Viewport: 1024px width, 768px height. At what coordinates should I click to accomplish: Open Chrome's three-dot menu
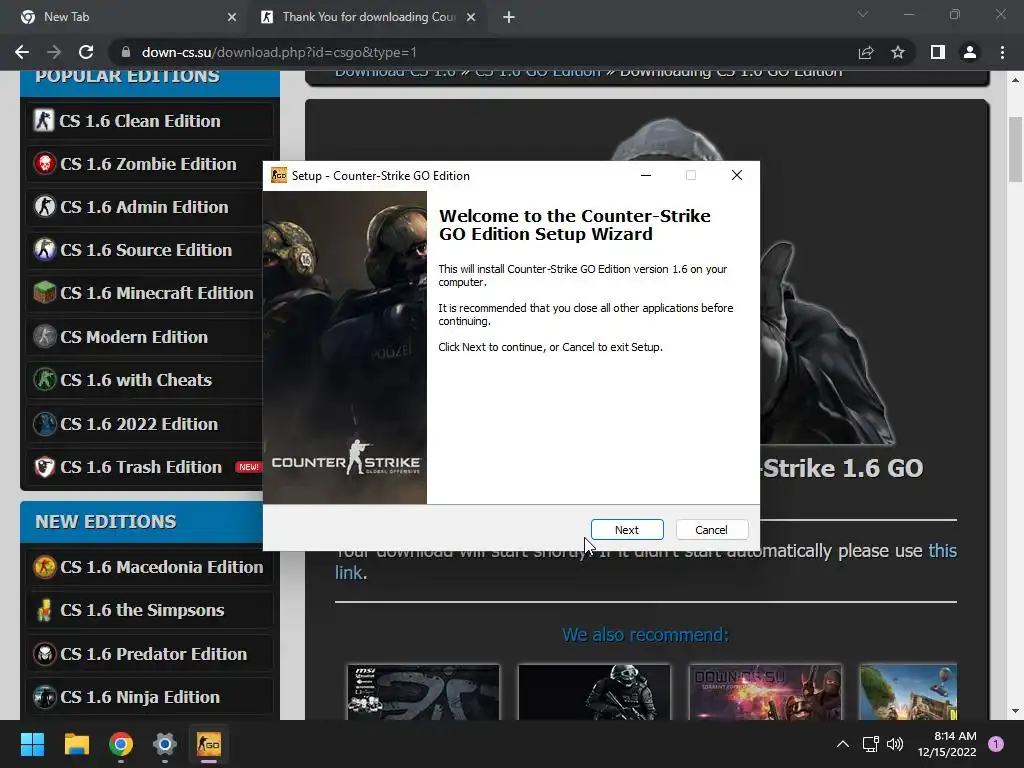coord(1002,52)
